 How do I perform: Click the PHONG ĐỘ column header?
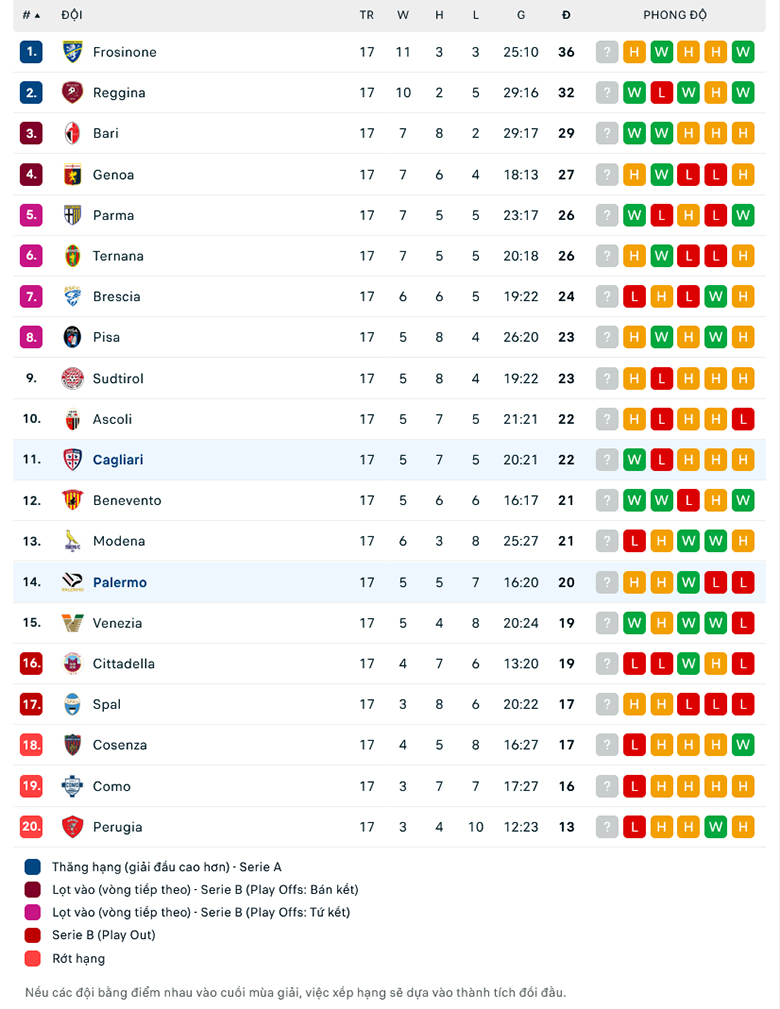(x=674, y=15)
